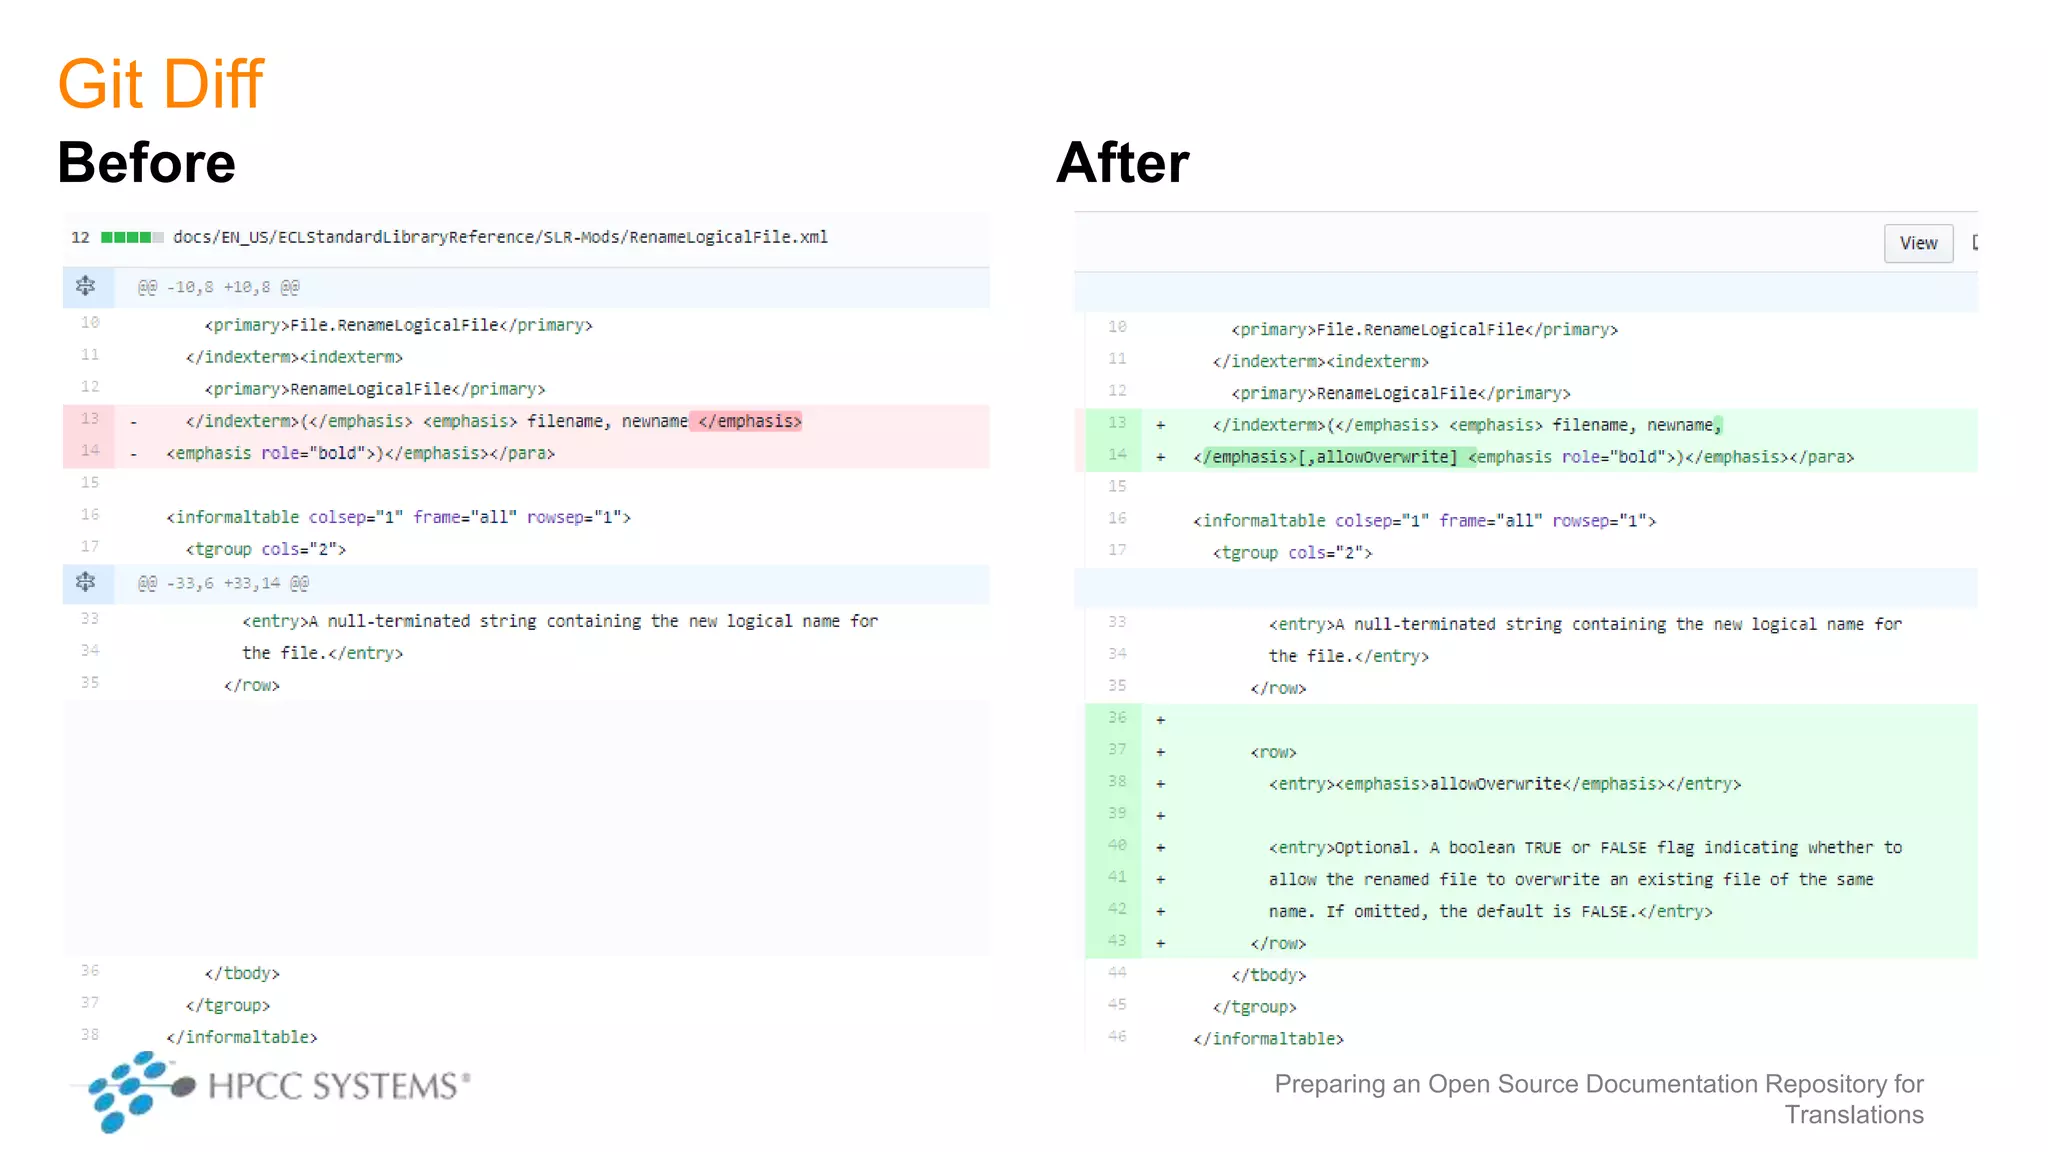The height and width of the screenshot is (1152, 2048).
Task: Open file path RenameLogicalFile.xml in diff header
Action: 500,237
